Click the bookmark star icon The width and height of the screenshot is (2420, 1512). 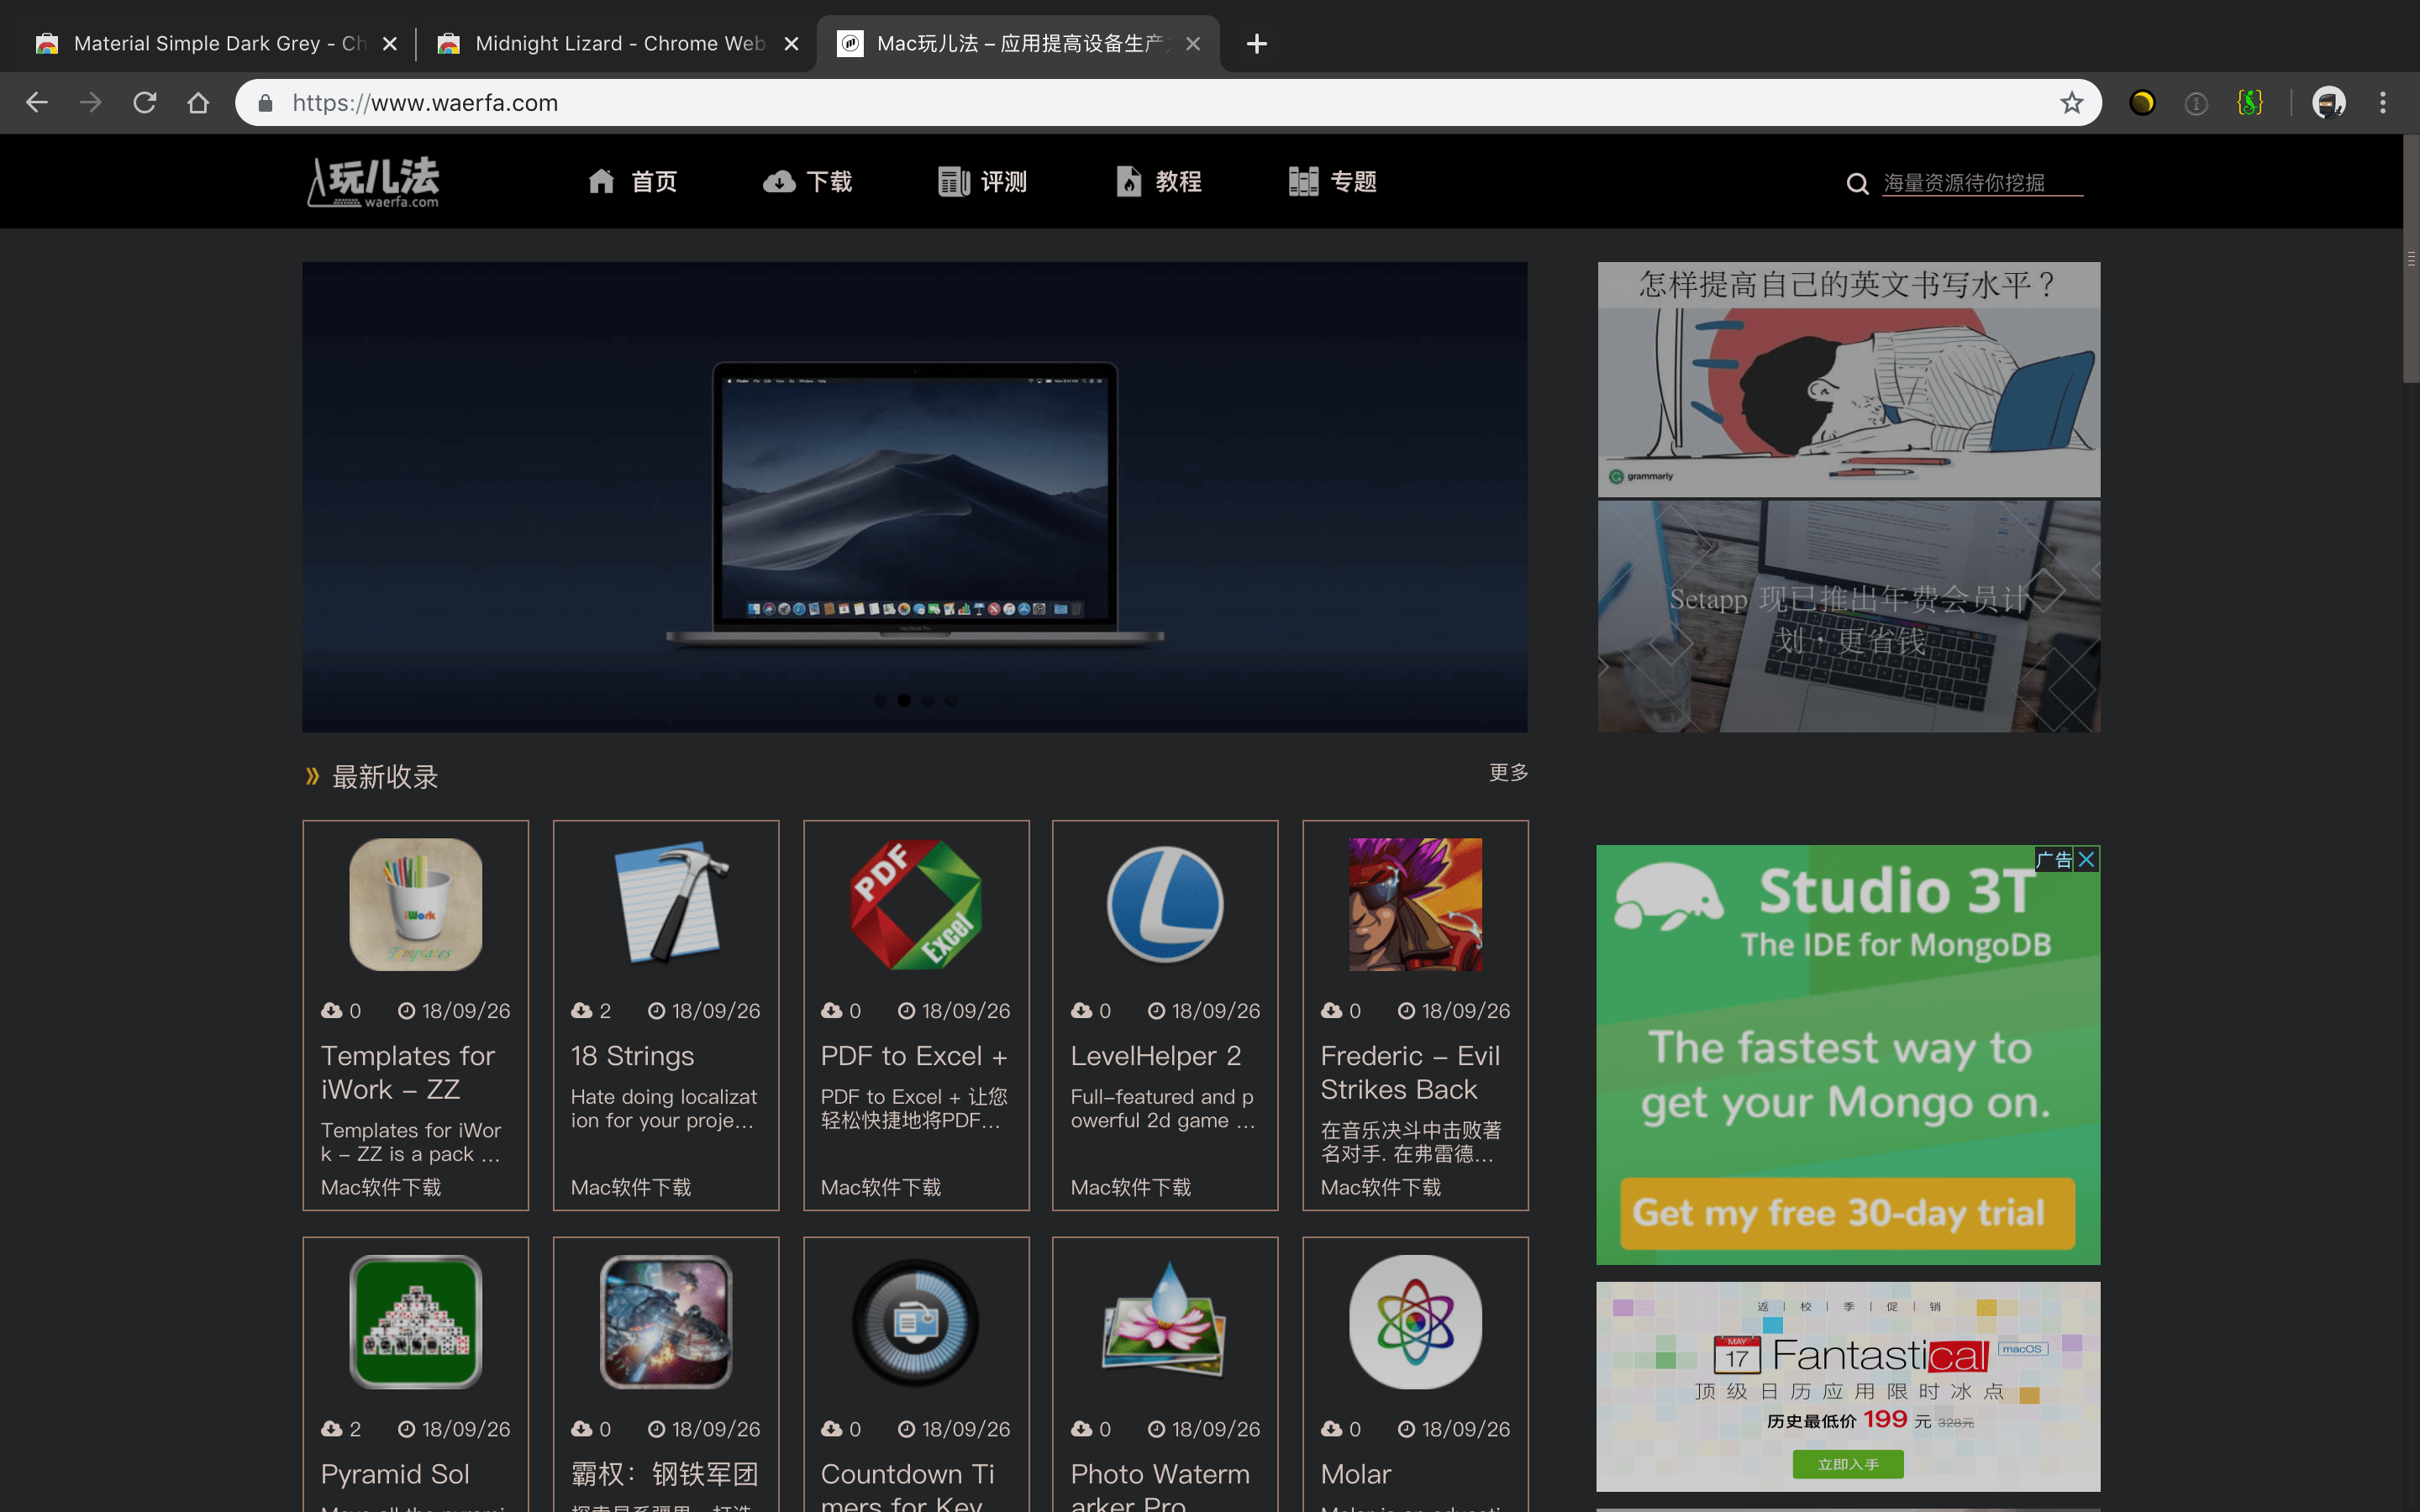point(2071,103)
